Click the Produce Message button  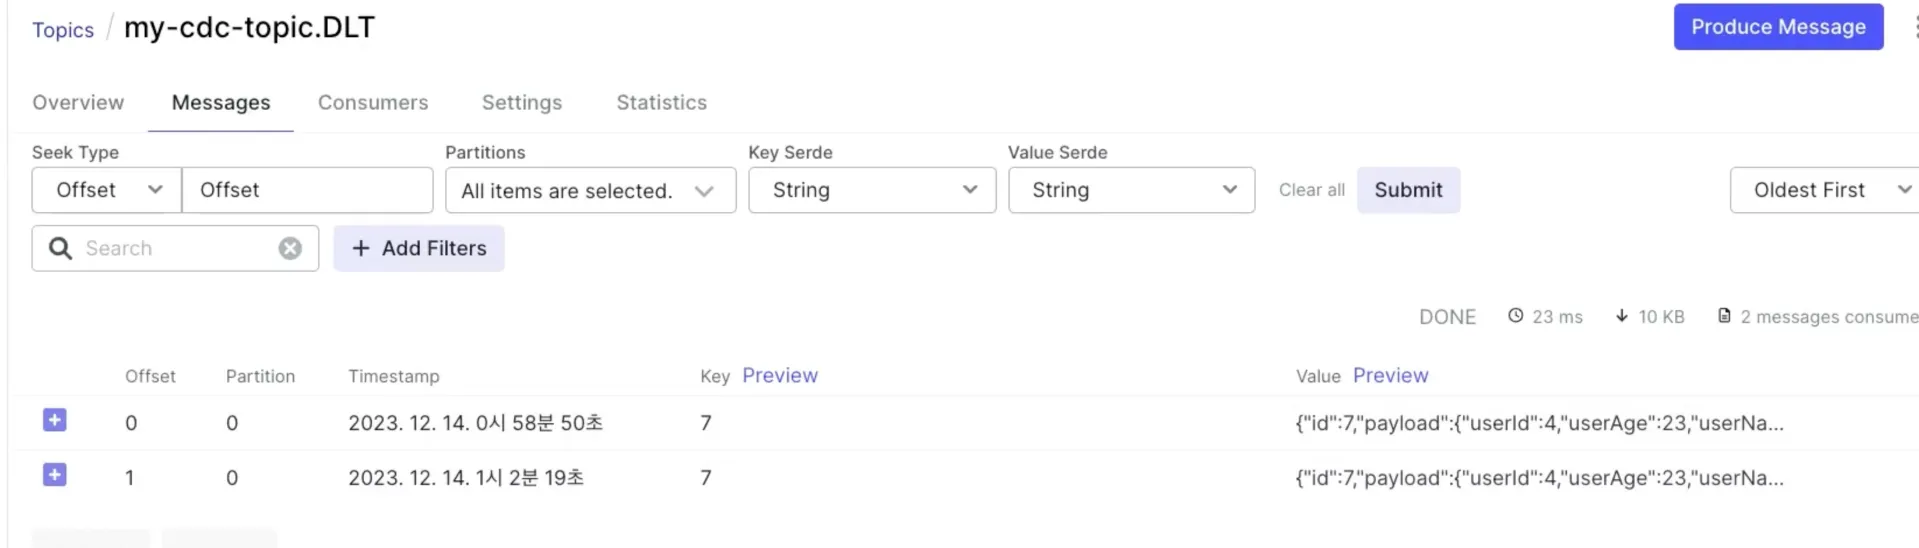pos(1778,27)
